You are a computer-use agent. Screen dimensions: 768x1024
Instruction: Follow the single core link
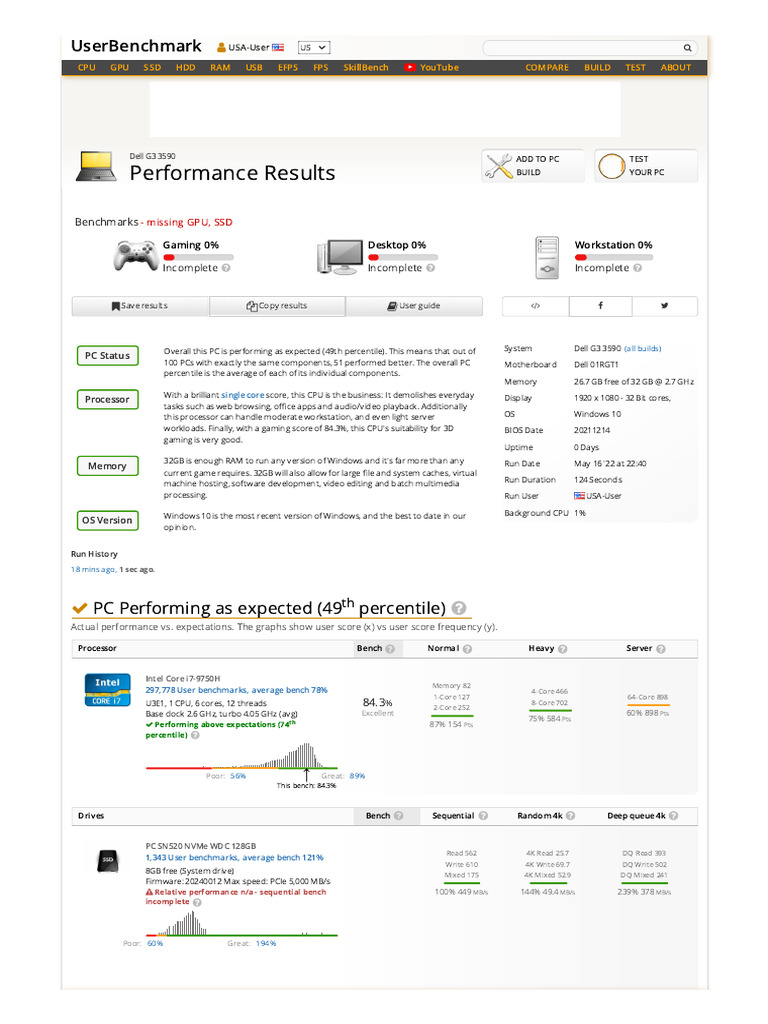(x=242, y=395)
